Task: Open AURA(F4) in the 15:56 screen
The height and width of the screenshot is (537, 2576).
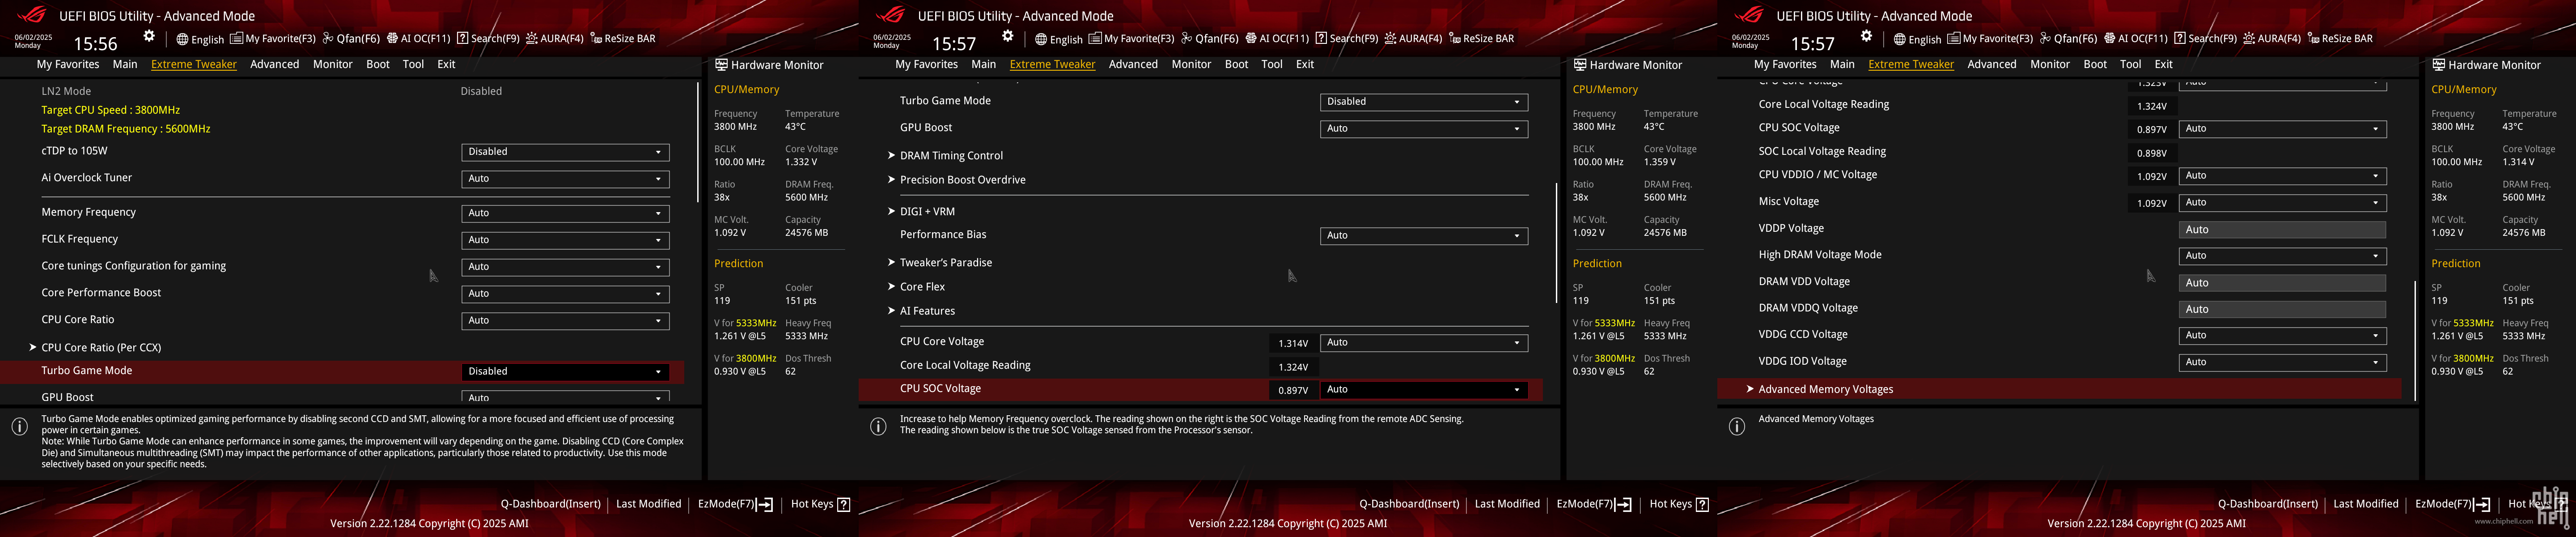Action: pos(554,39)
